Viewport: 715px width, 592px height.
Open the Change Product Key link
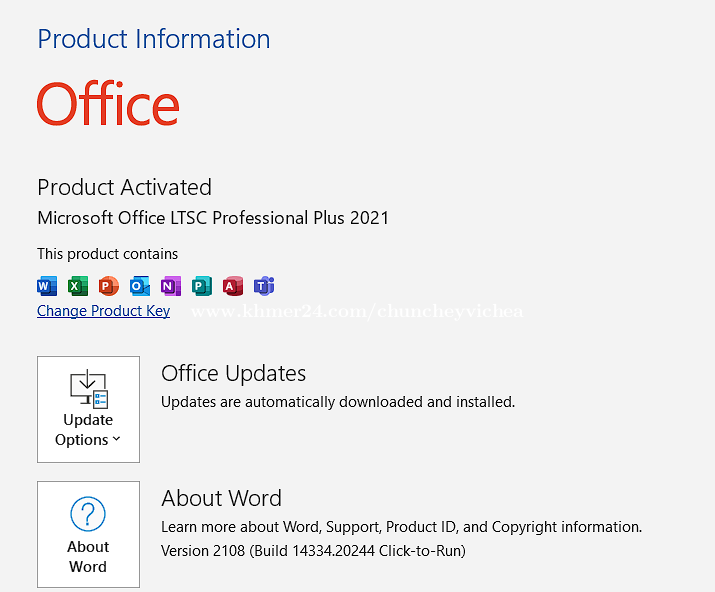[103, 311]
